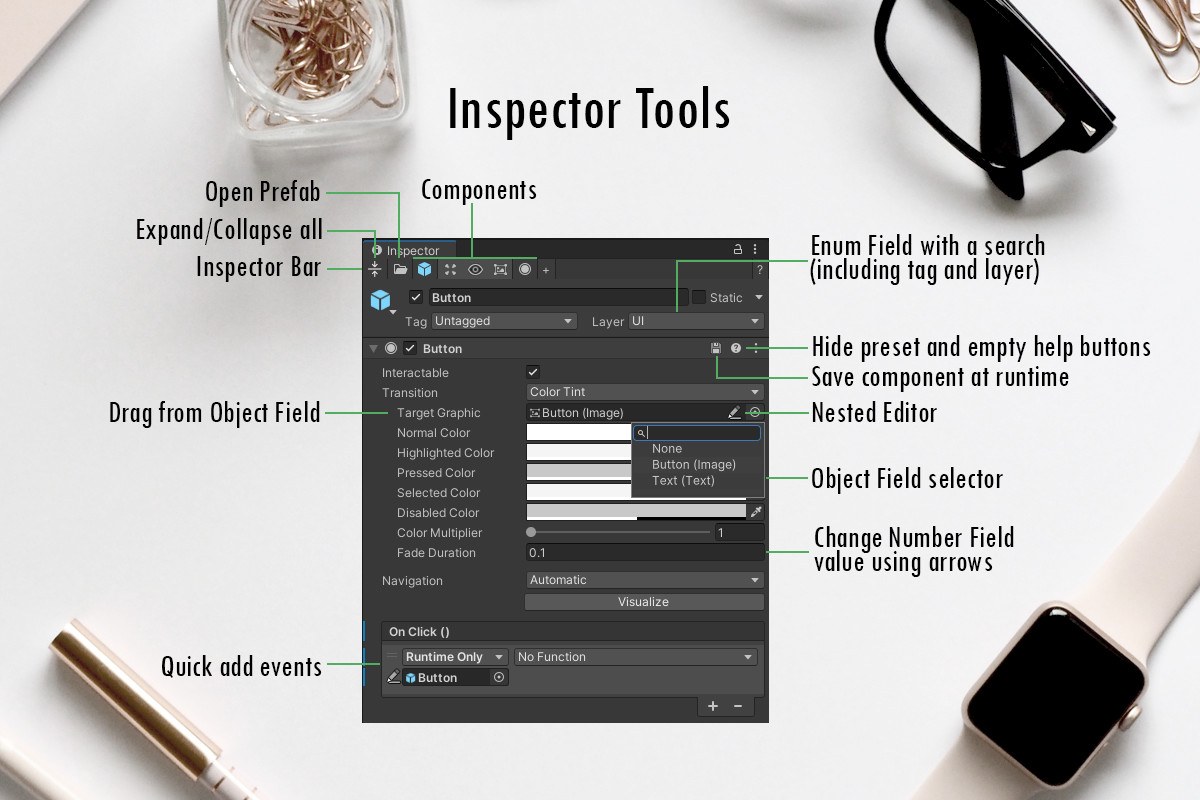
Task: Expand the Runtime Only dropdown
Action: coord(455,657)
